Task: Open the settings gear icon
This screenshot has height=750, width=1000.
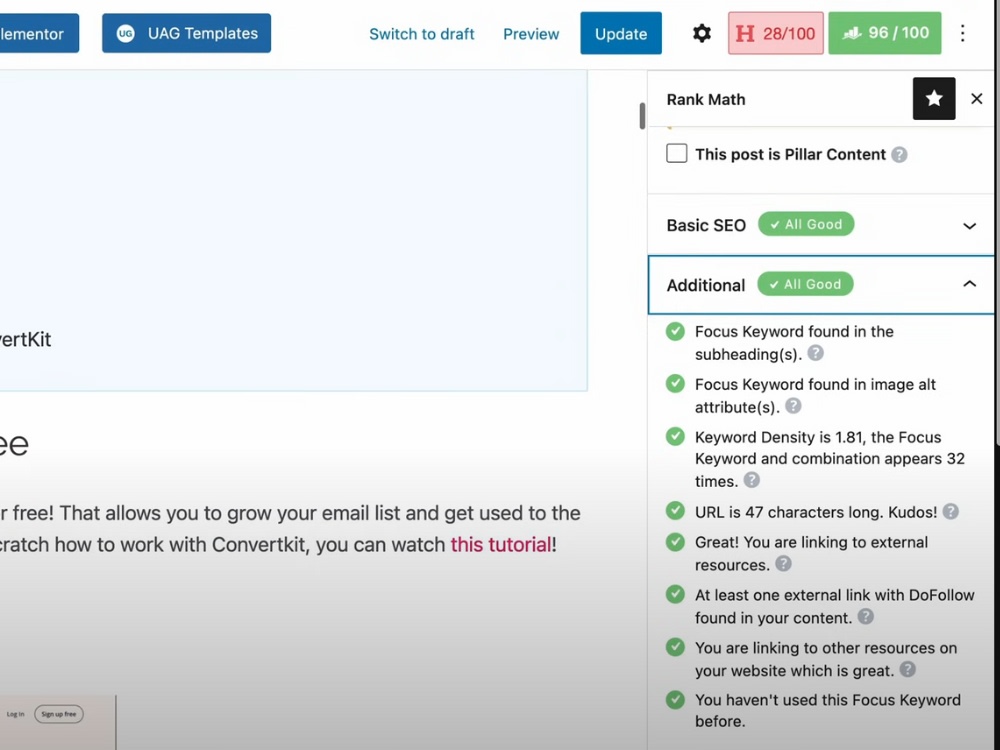Action: (702, 33)
